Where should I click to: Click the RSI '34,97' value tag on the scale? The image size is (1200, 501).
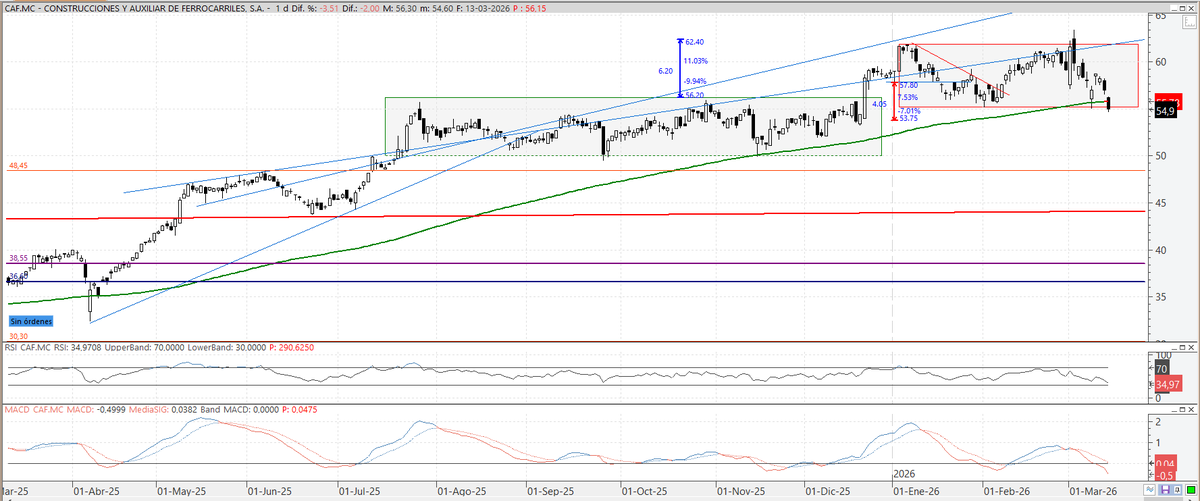pos(1169,384)
